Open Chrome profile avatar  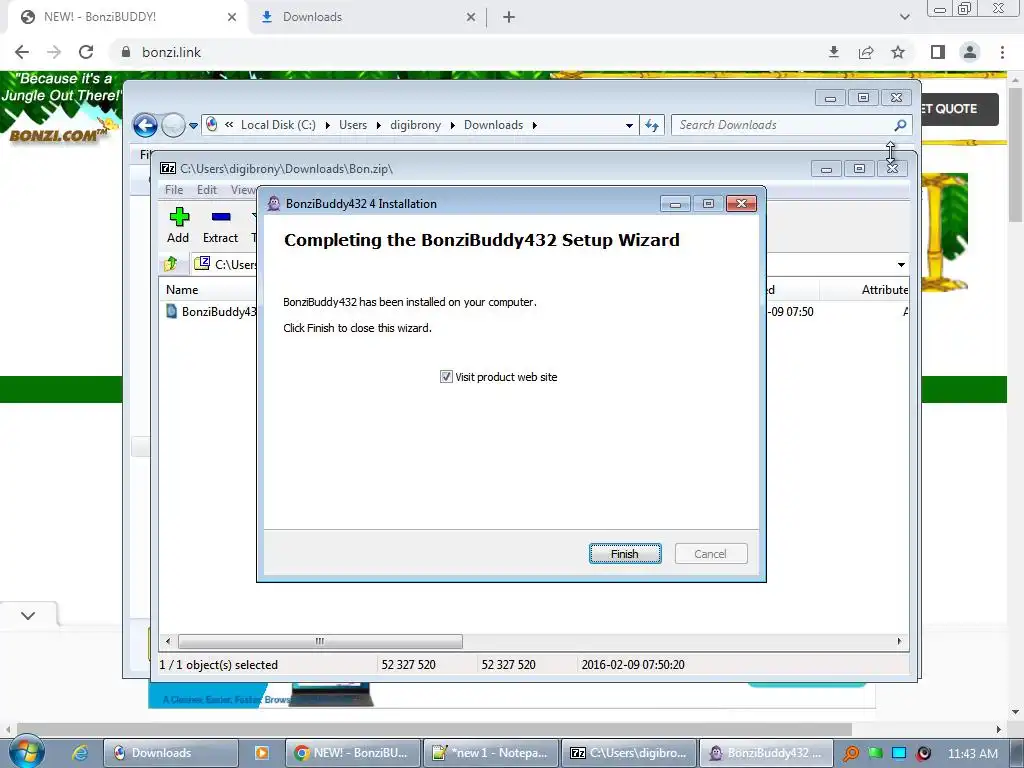[970, 52]
